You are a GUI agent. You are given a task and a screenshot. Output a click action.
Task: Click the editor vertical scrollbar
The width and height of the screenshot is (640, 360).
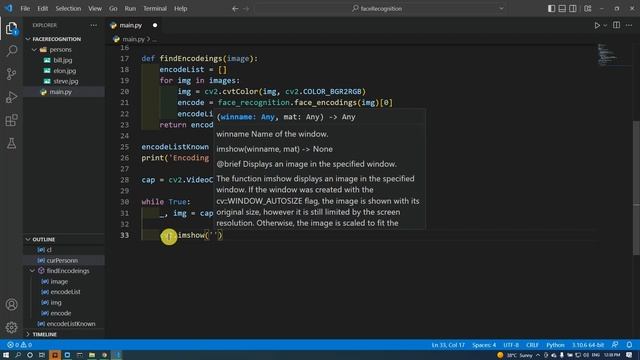pyautogui.click(x=636, y=188)
